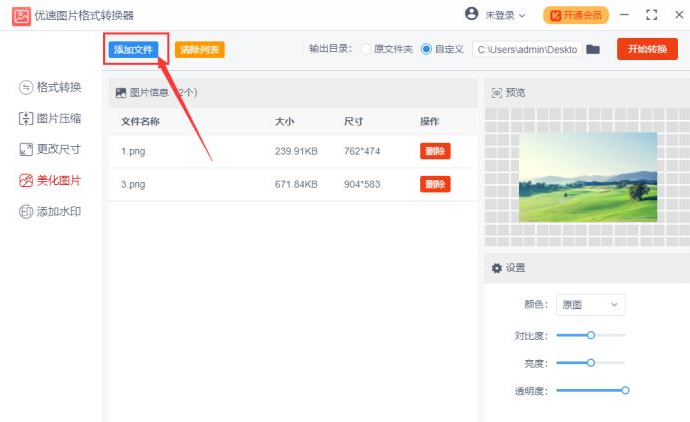Screen dimensions: 690x422
Task: Switch to the 美化图片 sidebar tab
Action: [50, 180]
